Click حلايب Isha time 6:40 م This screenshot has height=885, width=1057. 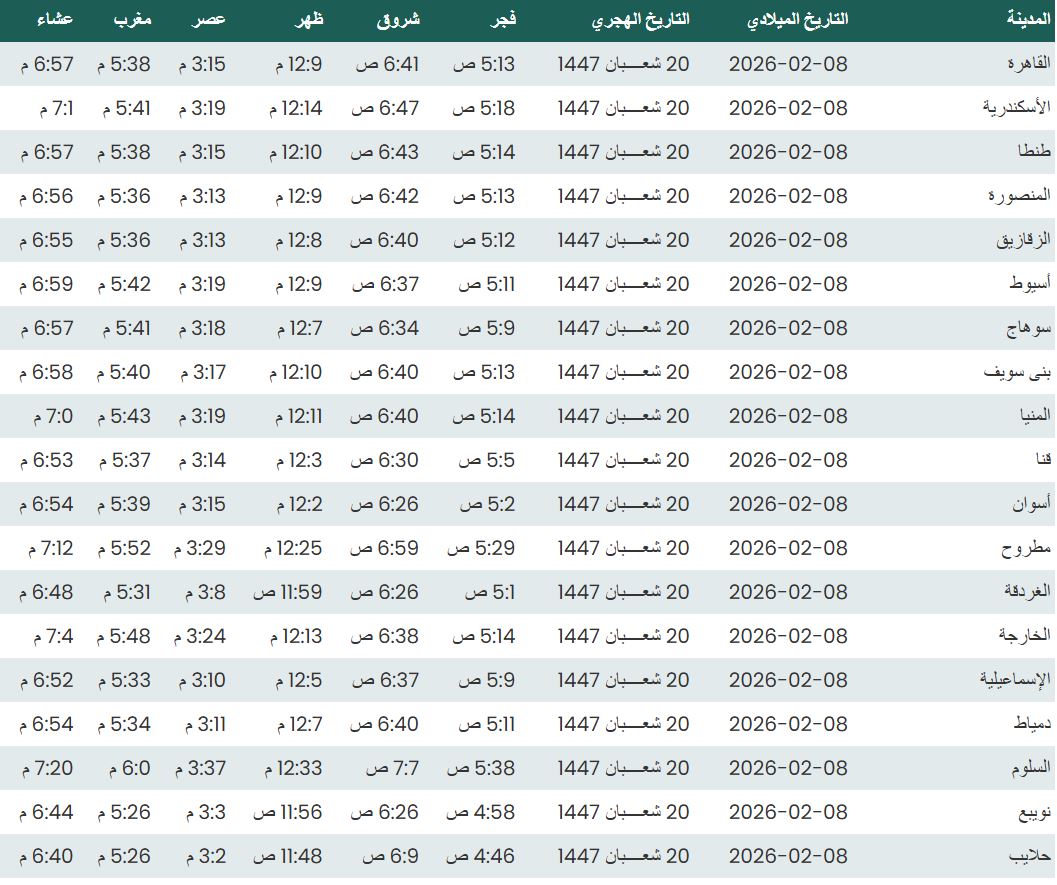[46, 856]
